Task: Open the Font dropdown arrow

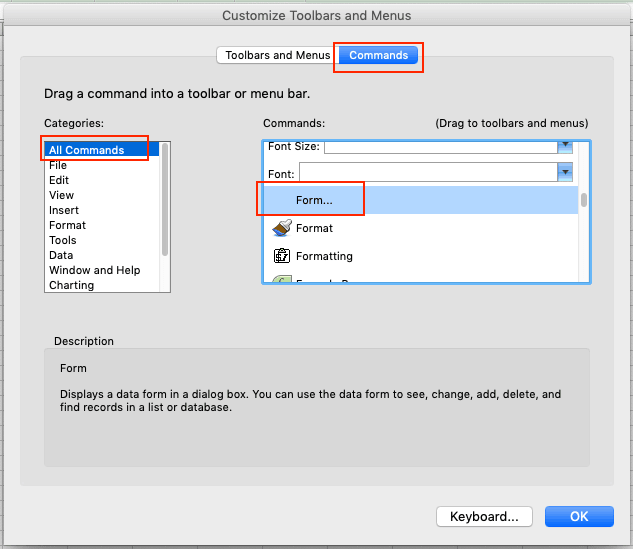Action: pos(564,172)
